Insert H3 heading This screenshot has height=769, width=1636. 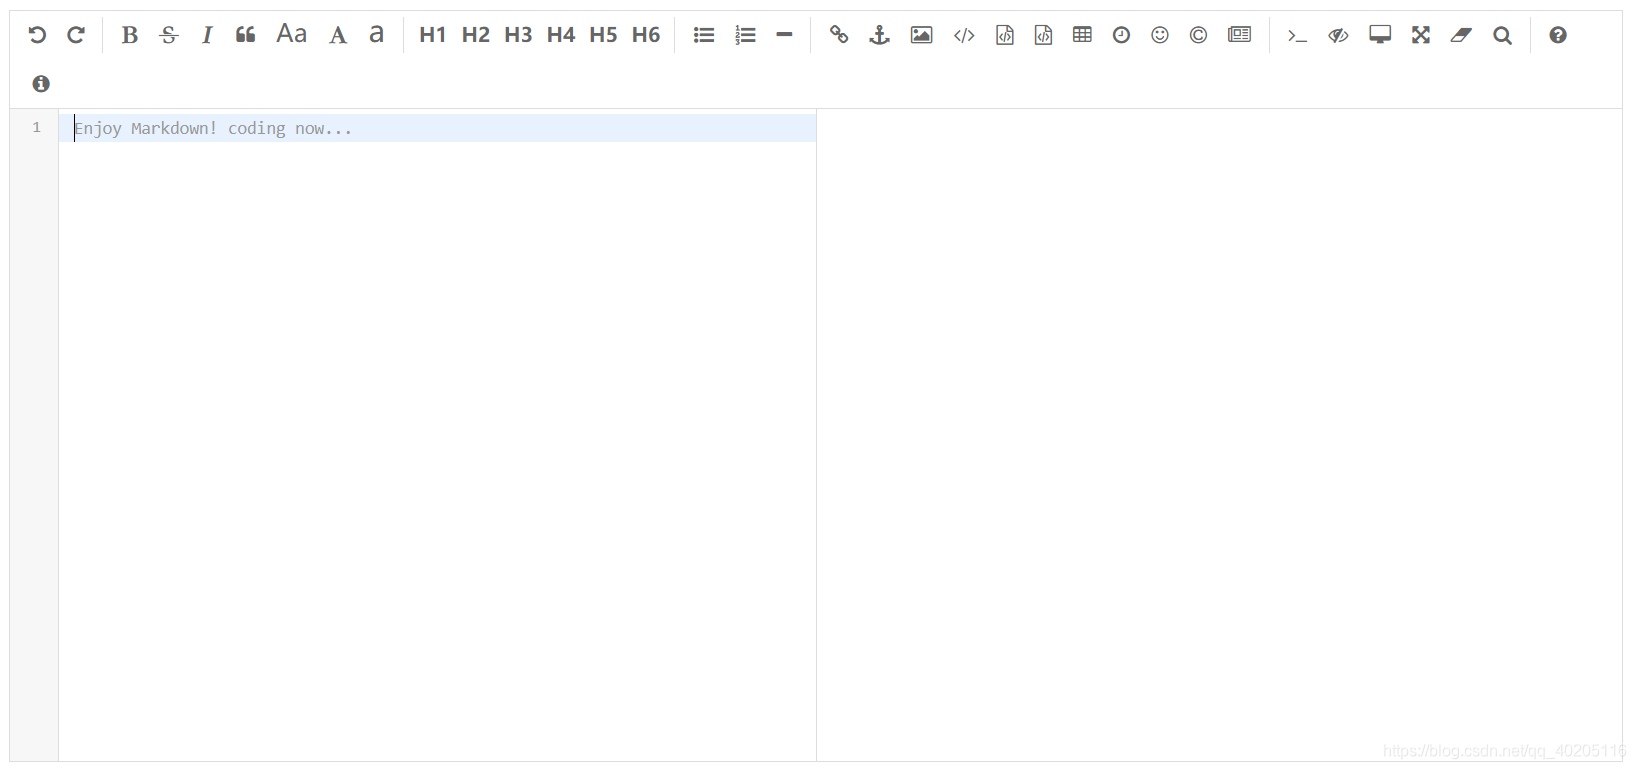(x=518, y=35)
